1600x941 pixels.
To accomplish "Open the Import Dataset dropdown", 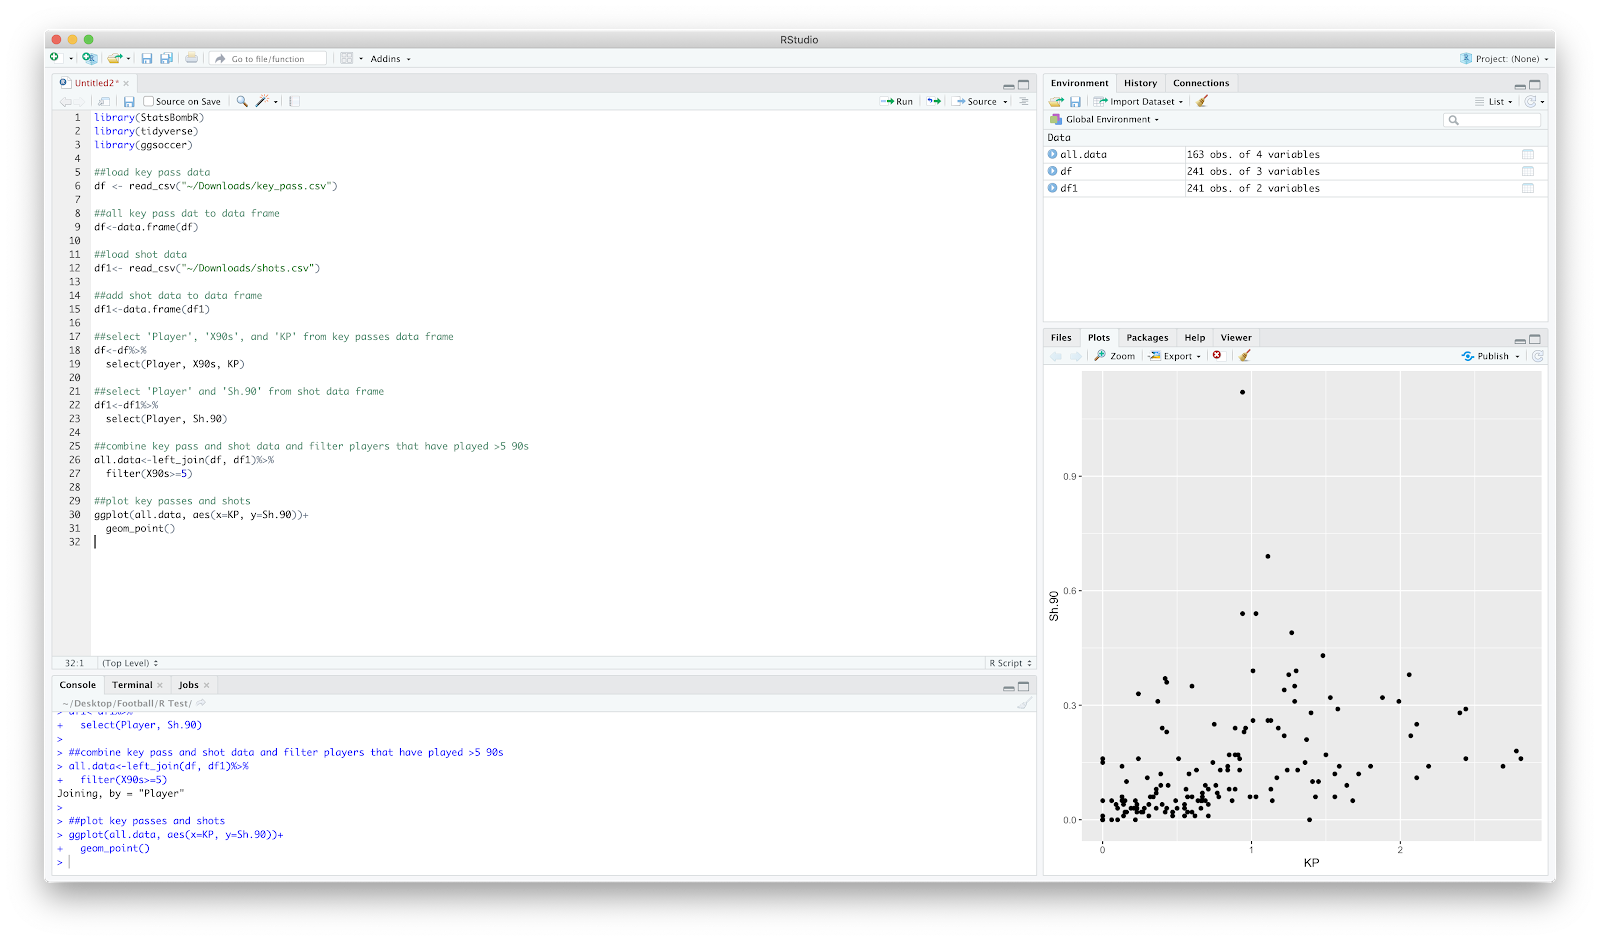I will pos(1138,101).
